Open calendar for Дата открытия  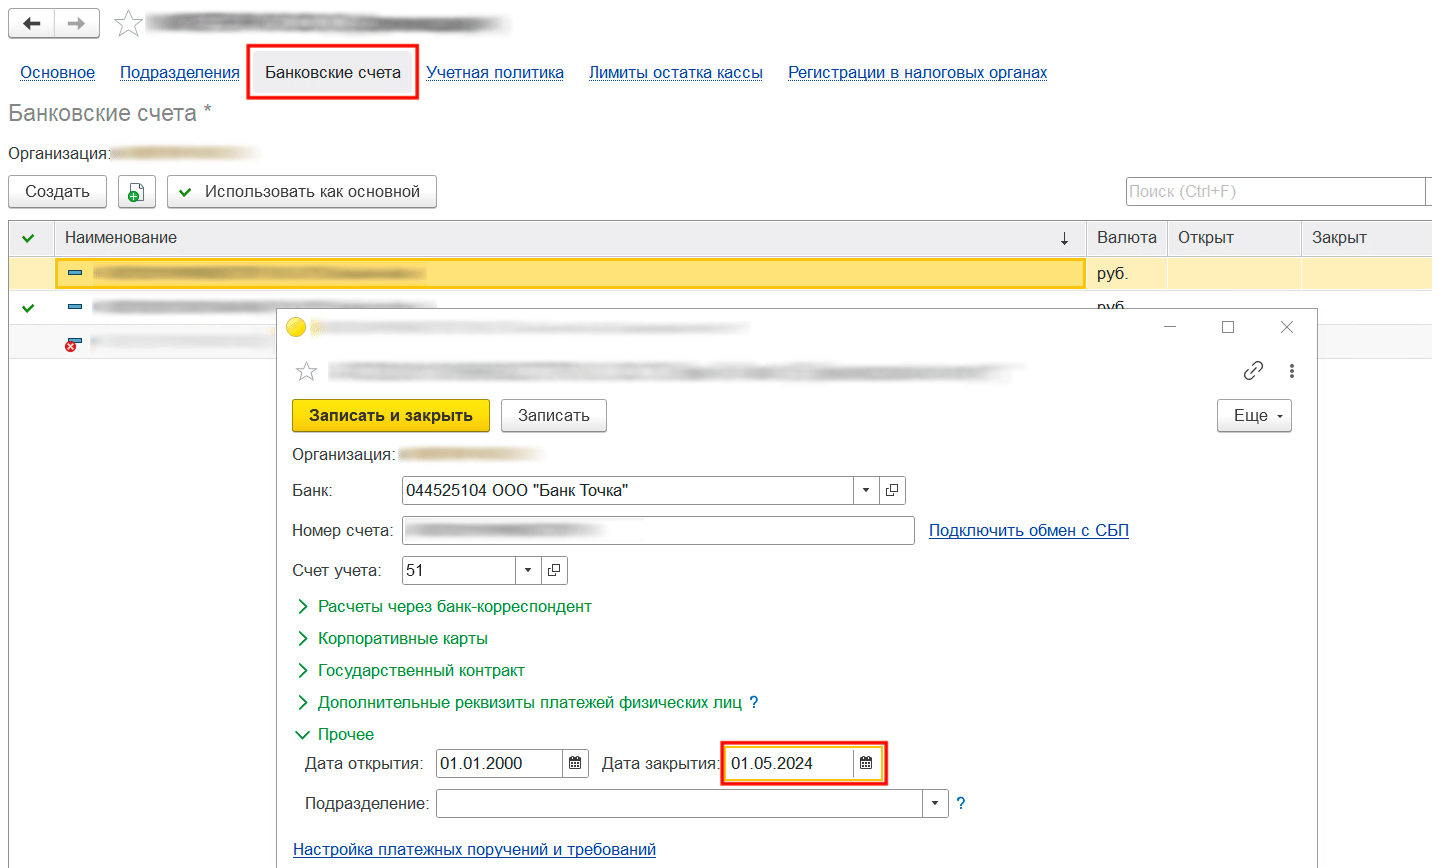(x=575, y=763)
